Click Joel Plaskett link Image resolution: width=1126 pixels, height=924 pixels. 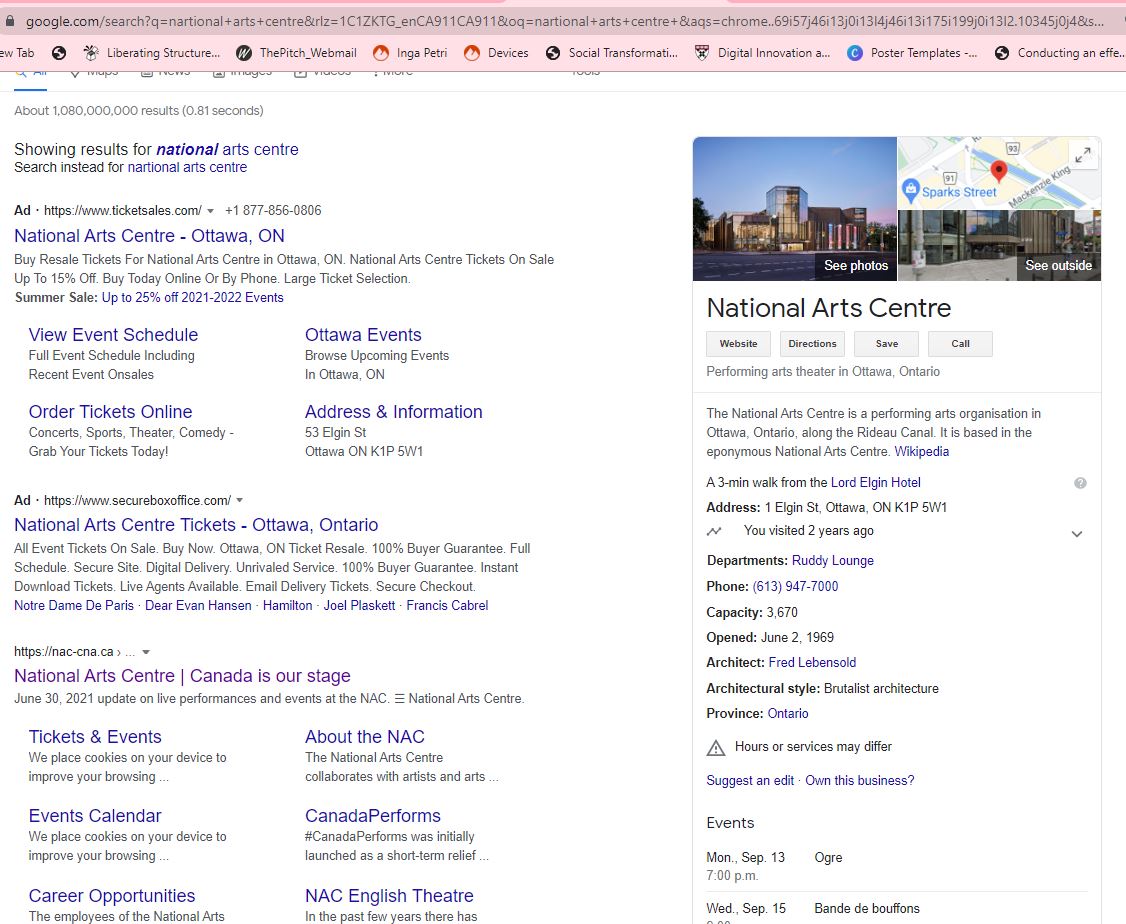359,605
